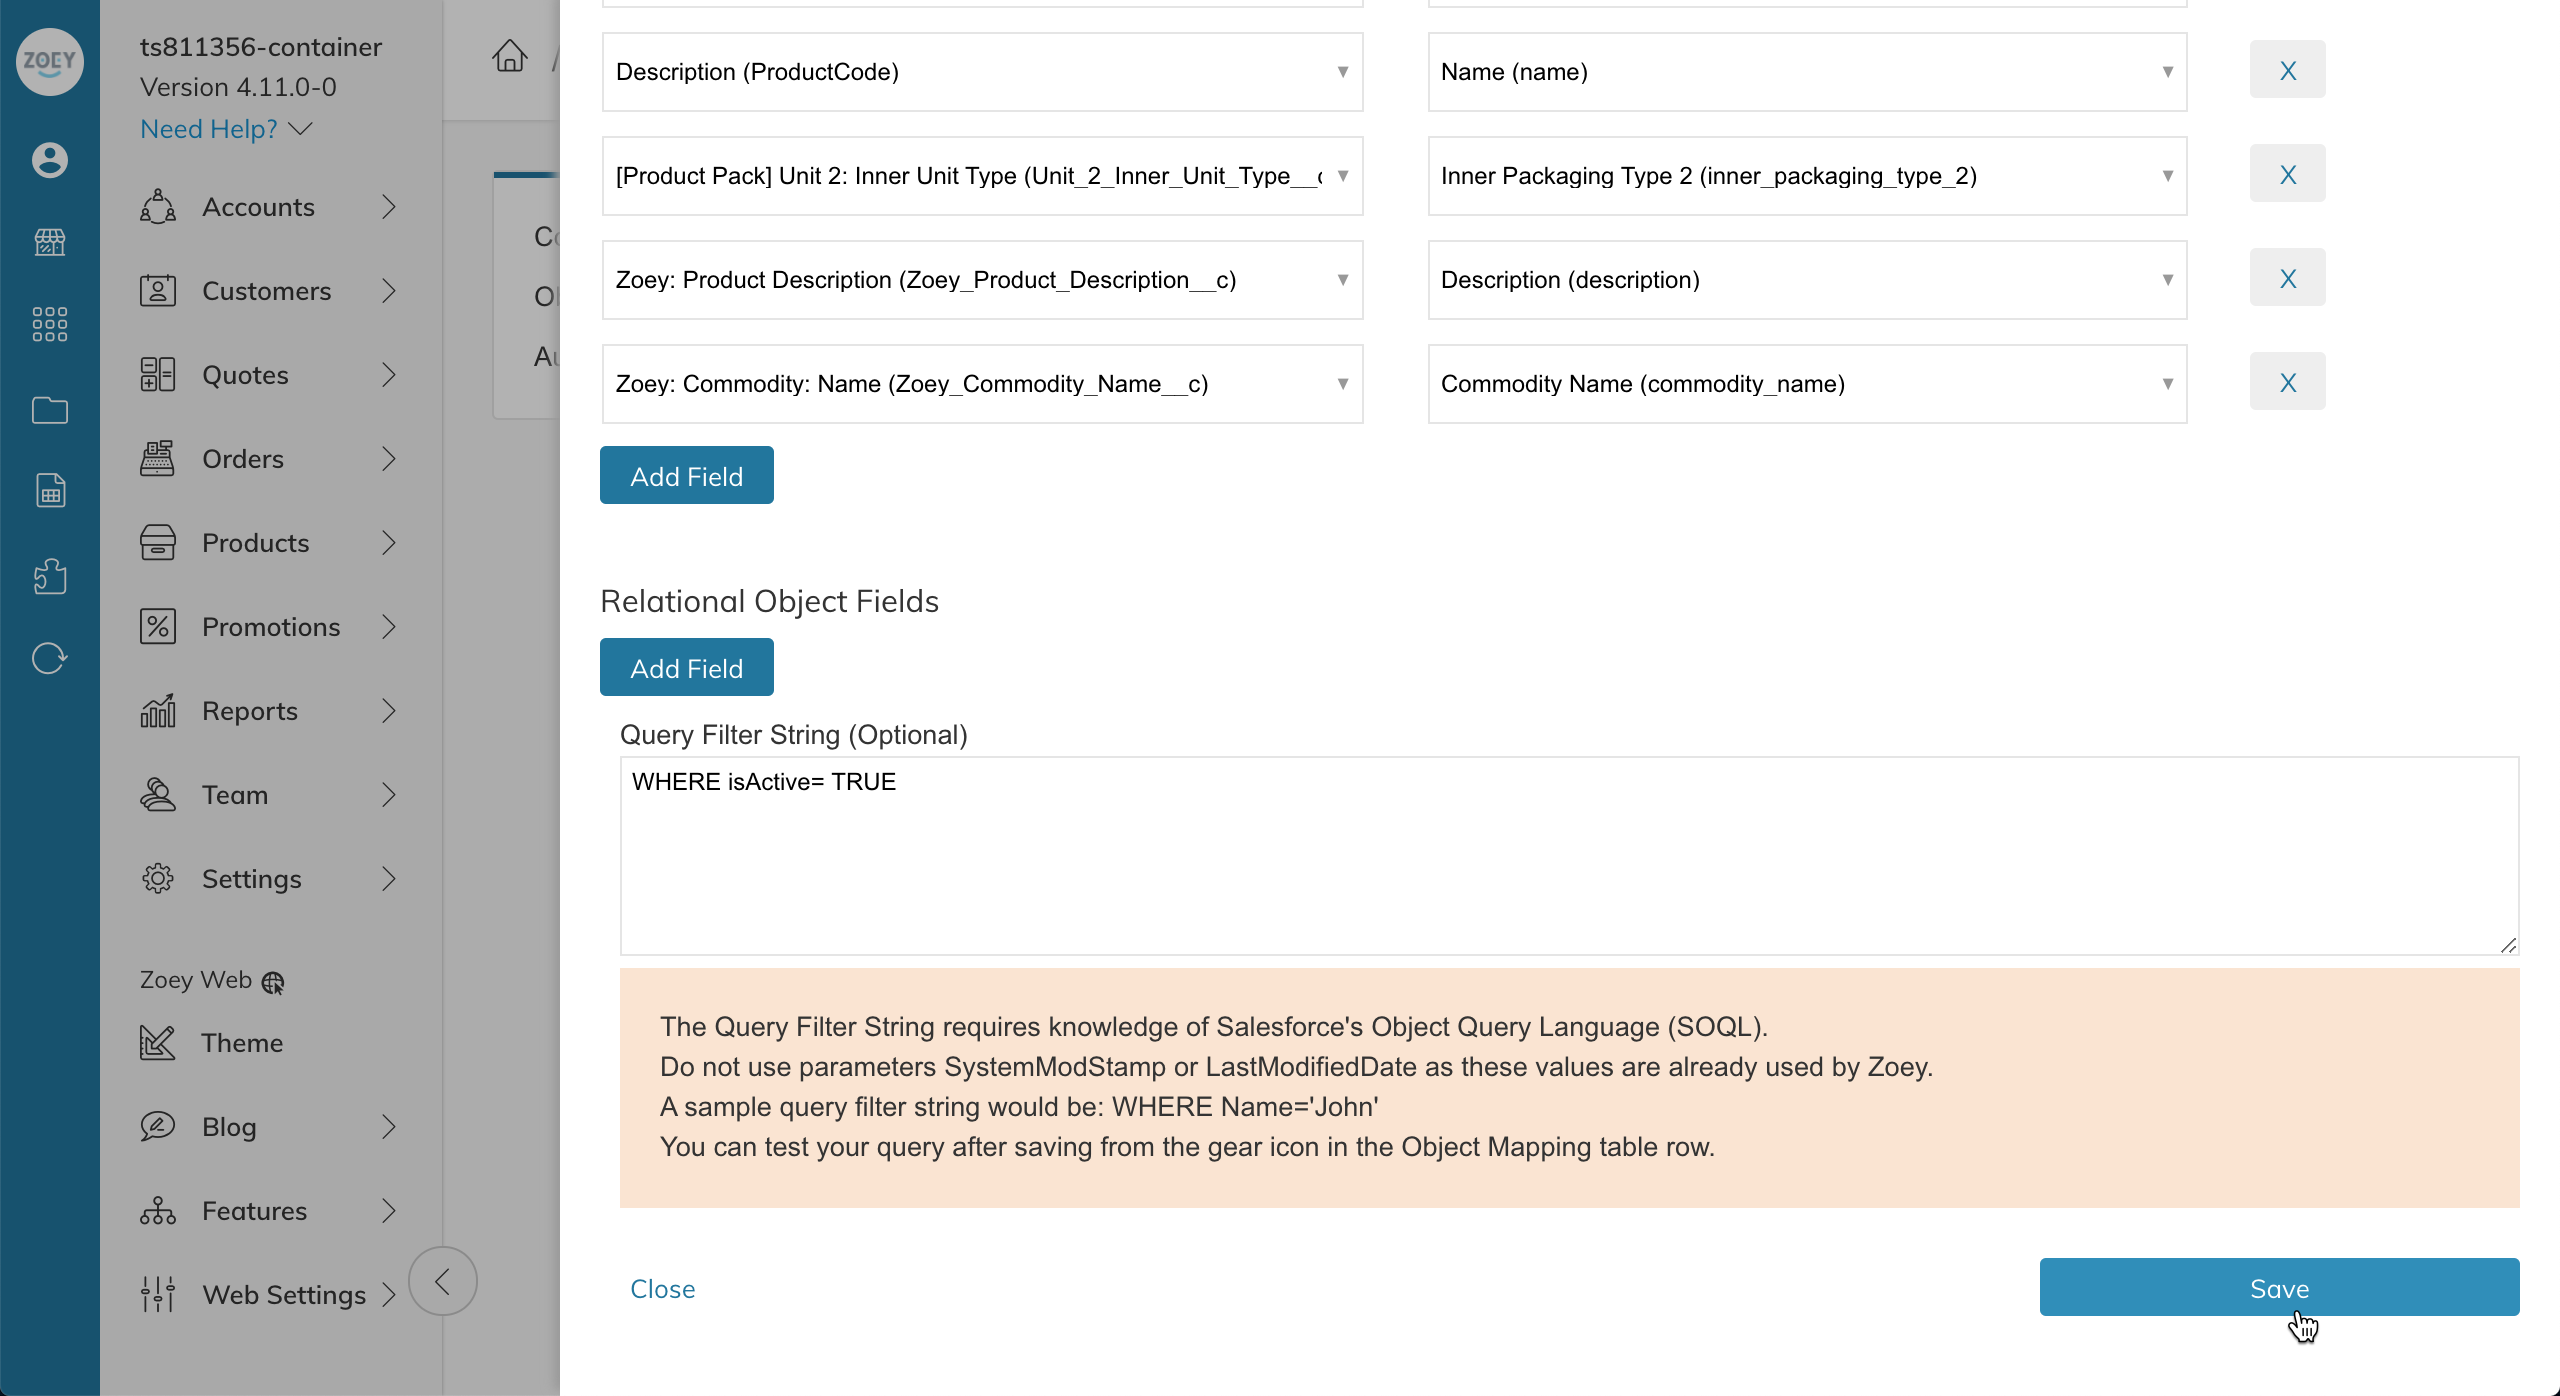Click the Products box icon

[x=157, y=543]
